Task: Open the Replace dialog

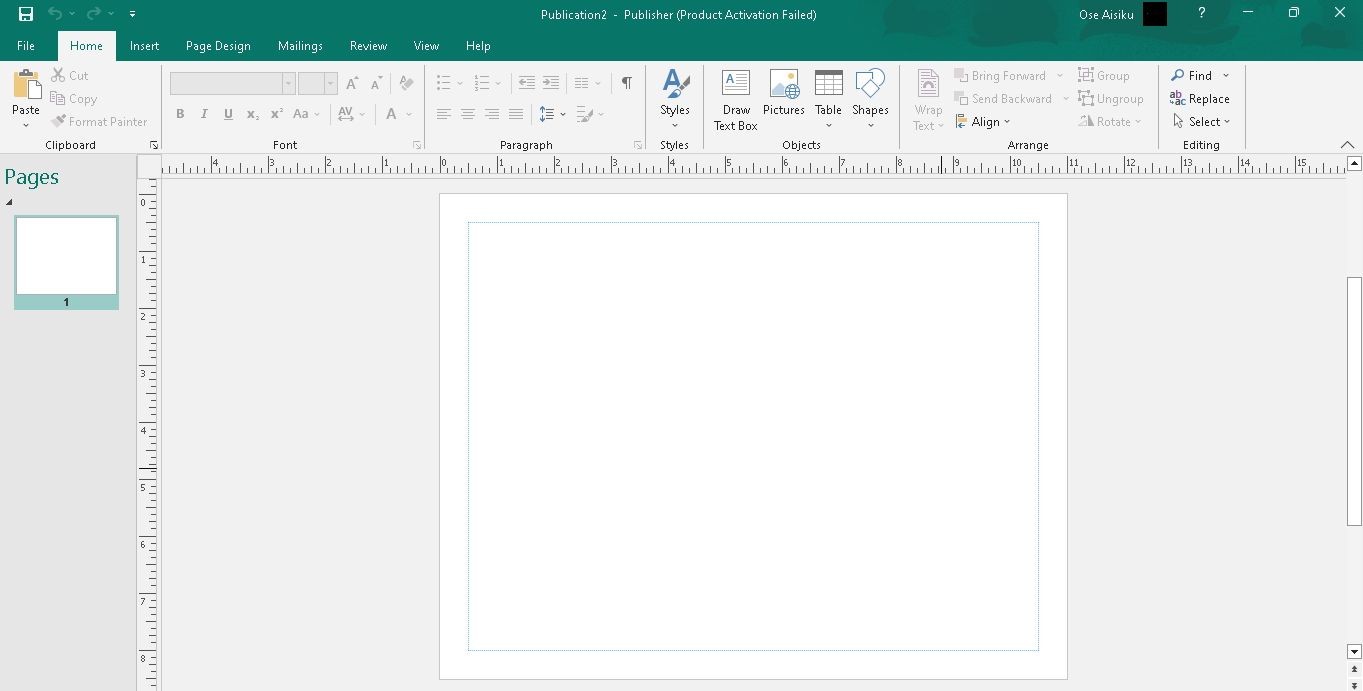Action: pos(1200,99)
